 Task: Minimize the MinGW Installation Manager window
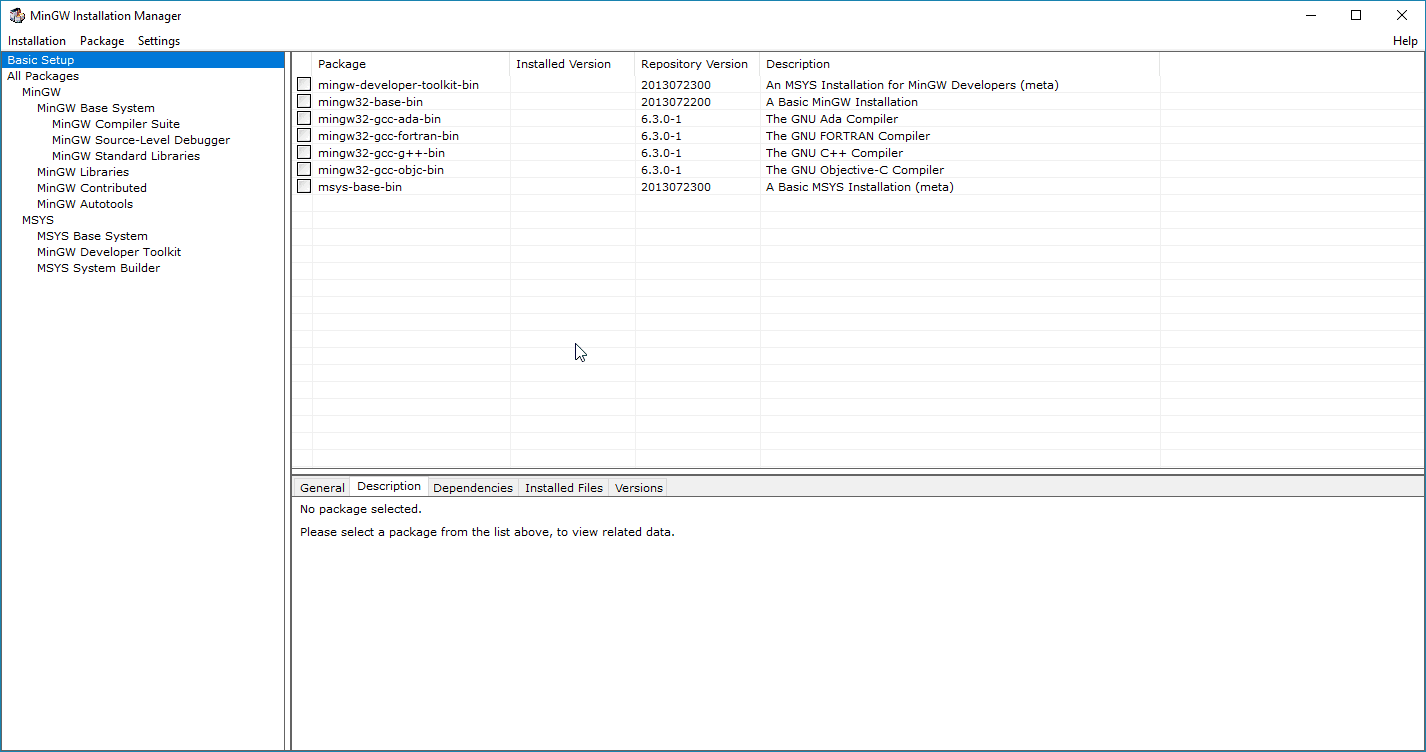[x=1311, y=15]
